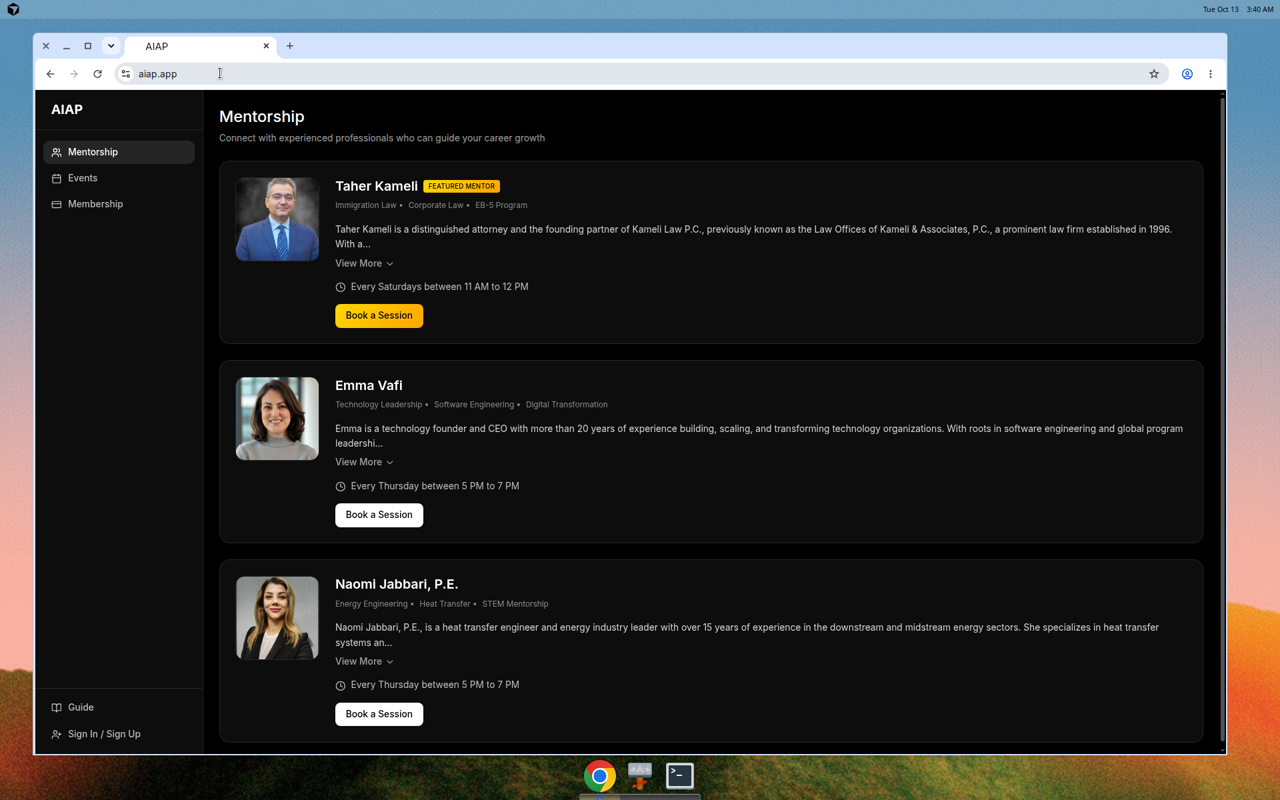Click the AIAP logo text
Screen dimensions: 1280x800
coord(67,110)
